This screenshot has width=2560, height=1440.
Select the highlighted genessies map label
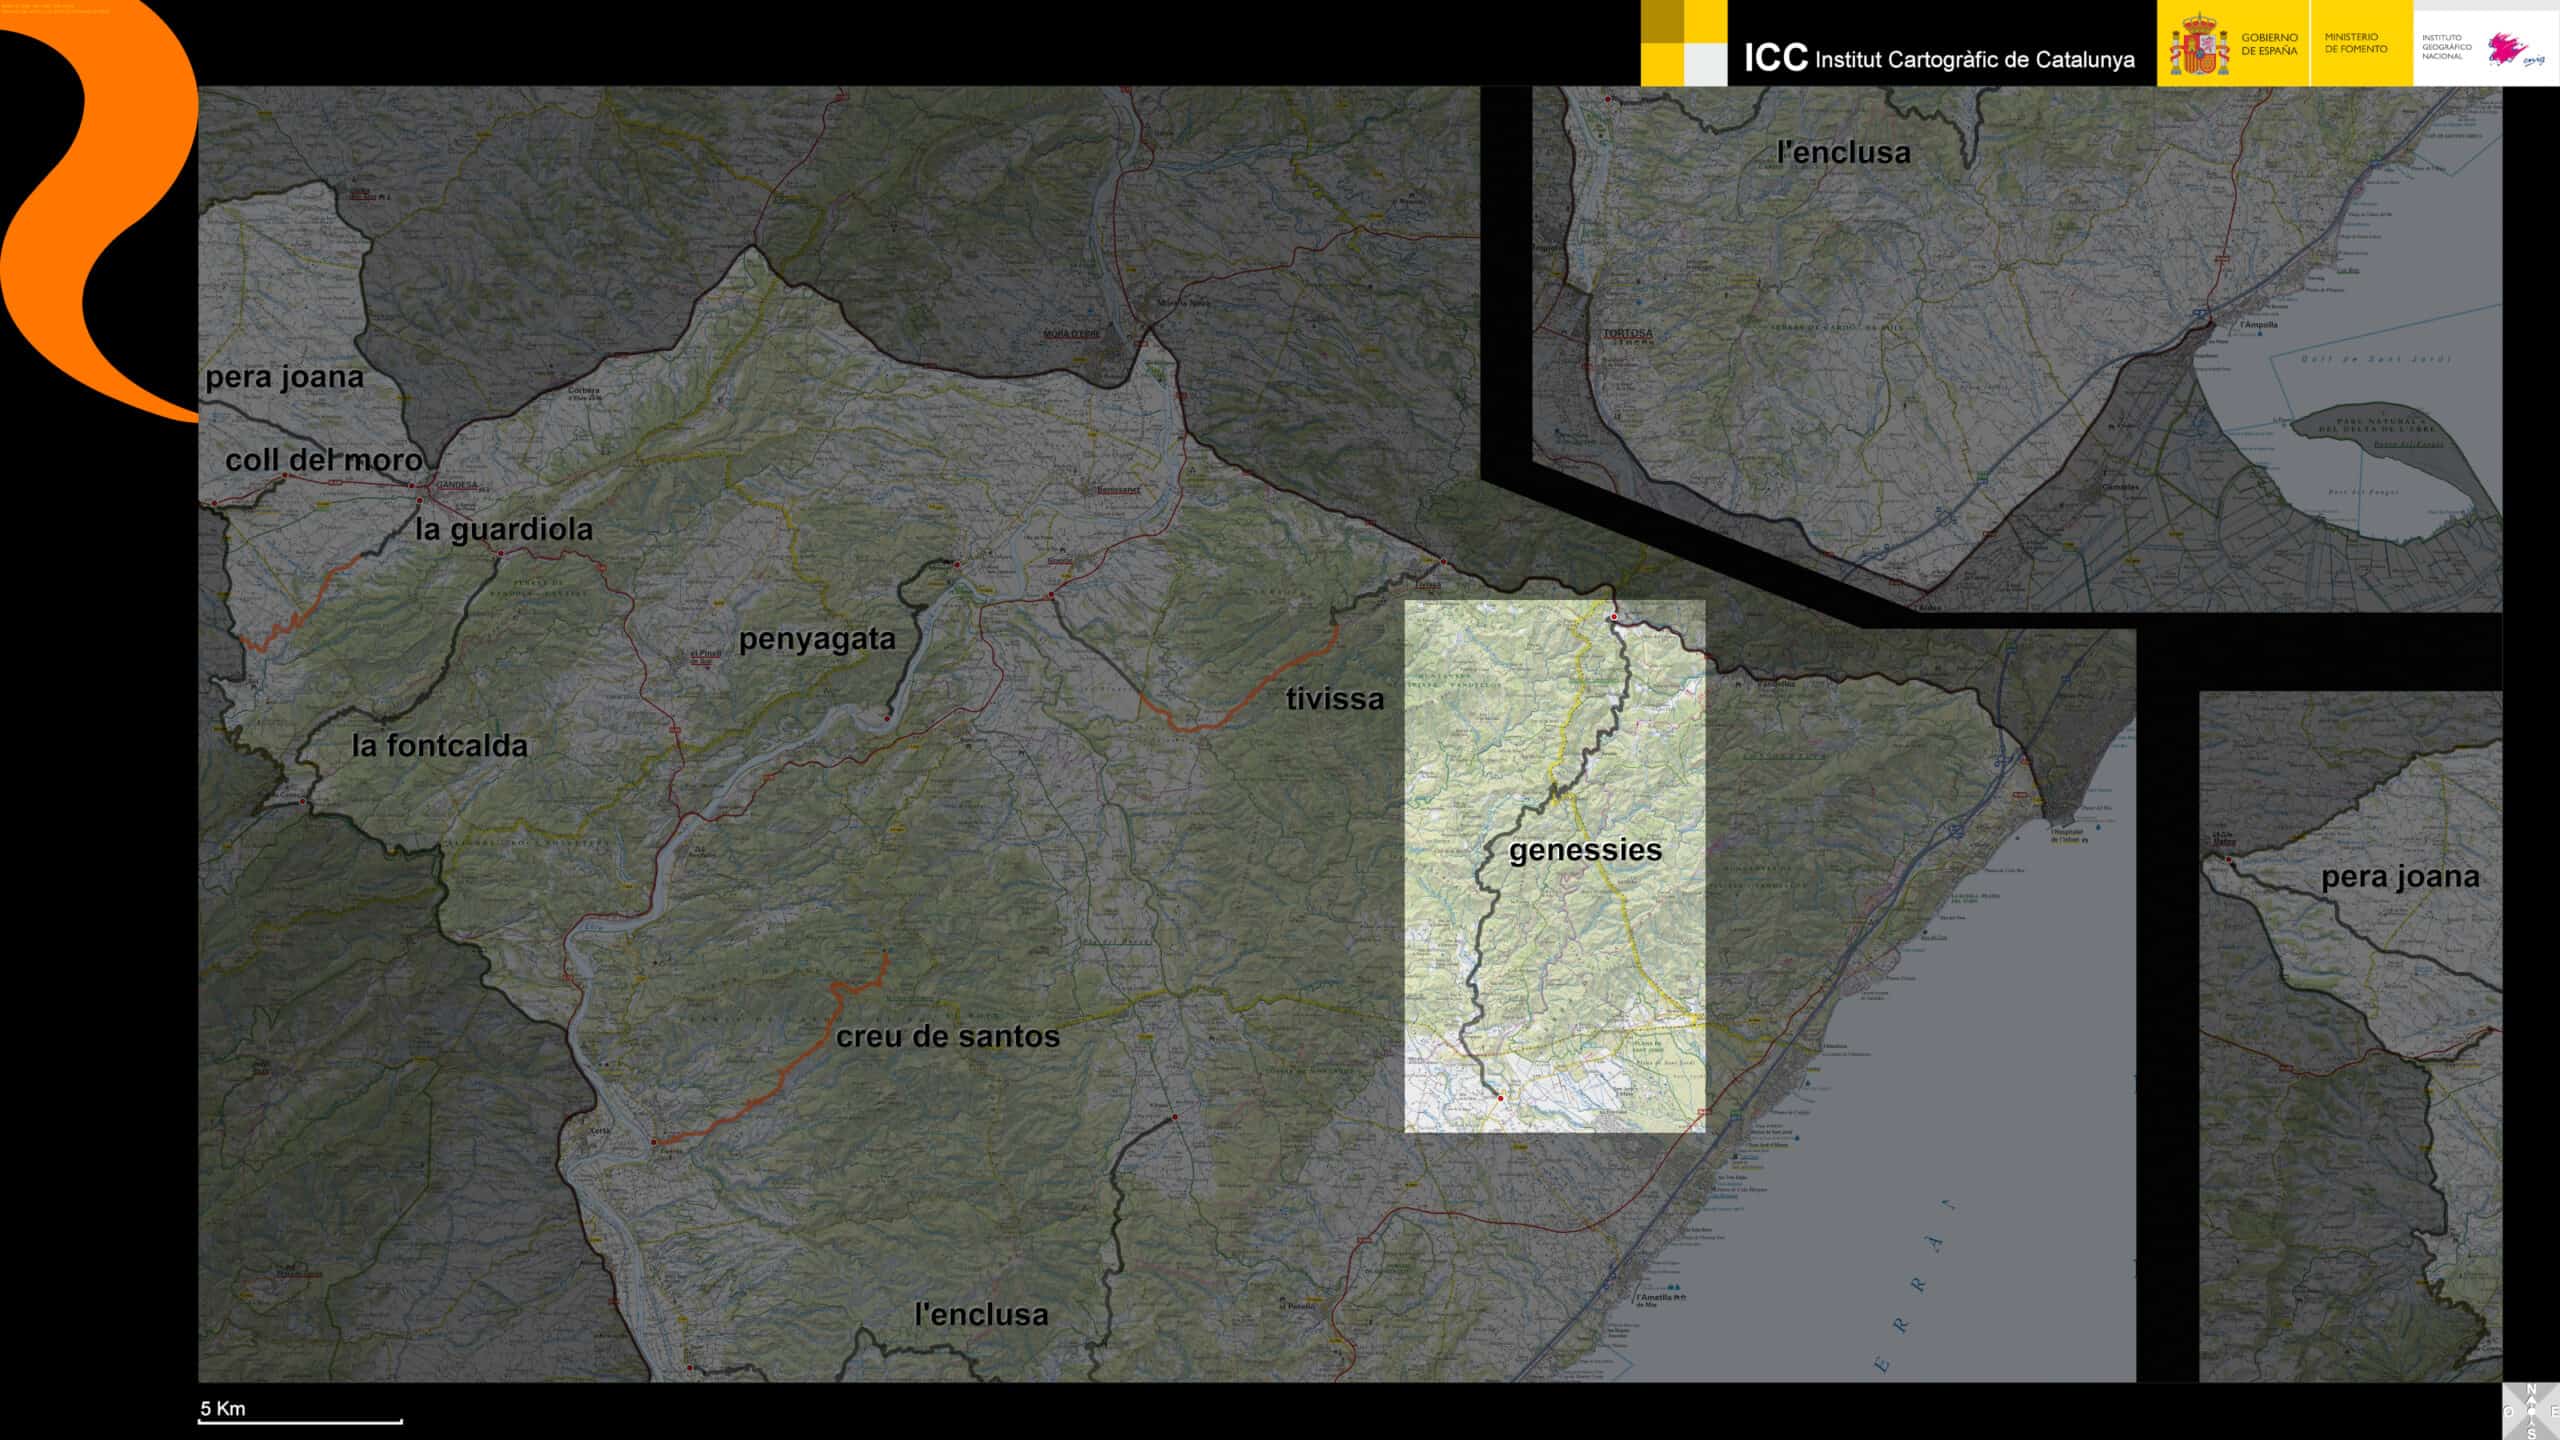pyautogui.click(x=1585, y=850)
